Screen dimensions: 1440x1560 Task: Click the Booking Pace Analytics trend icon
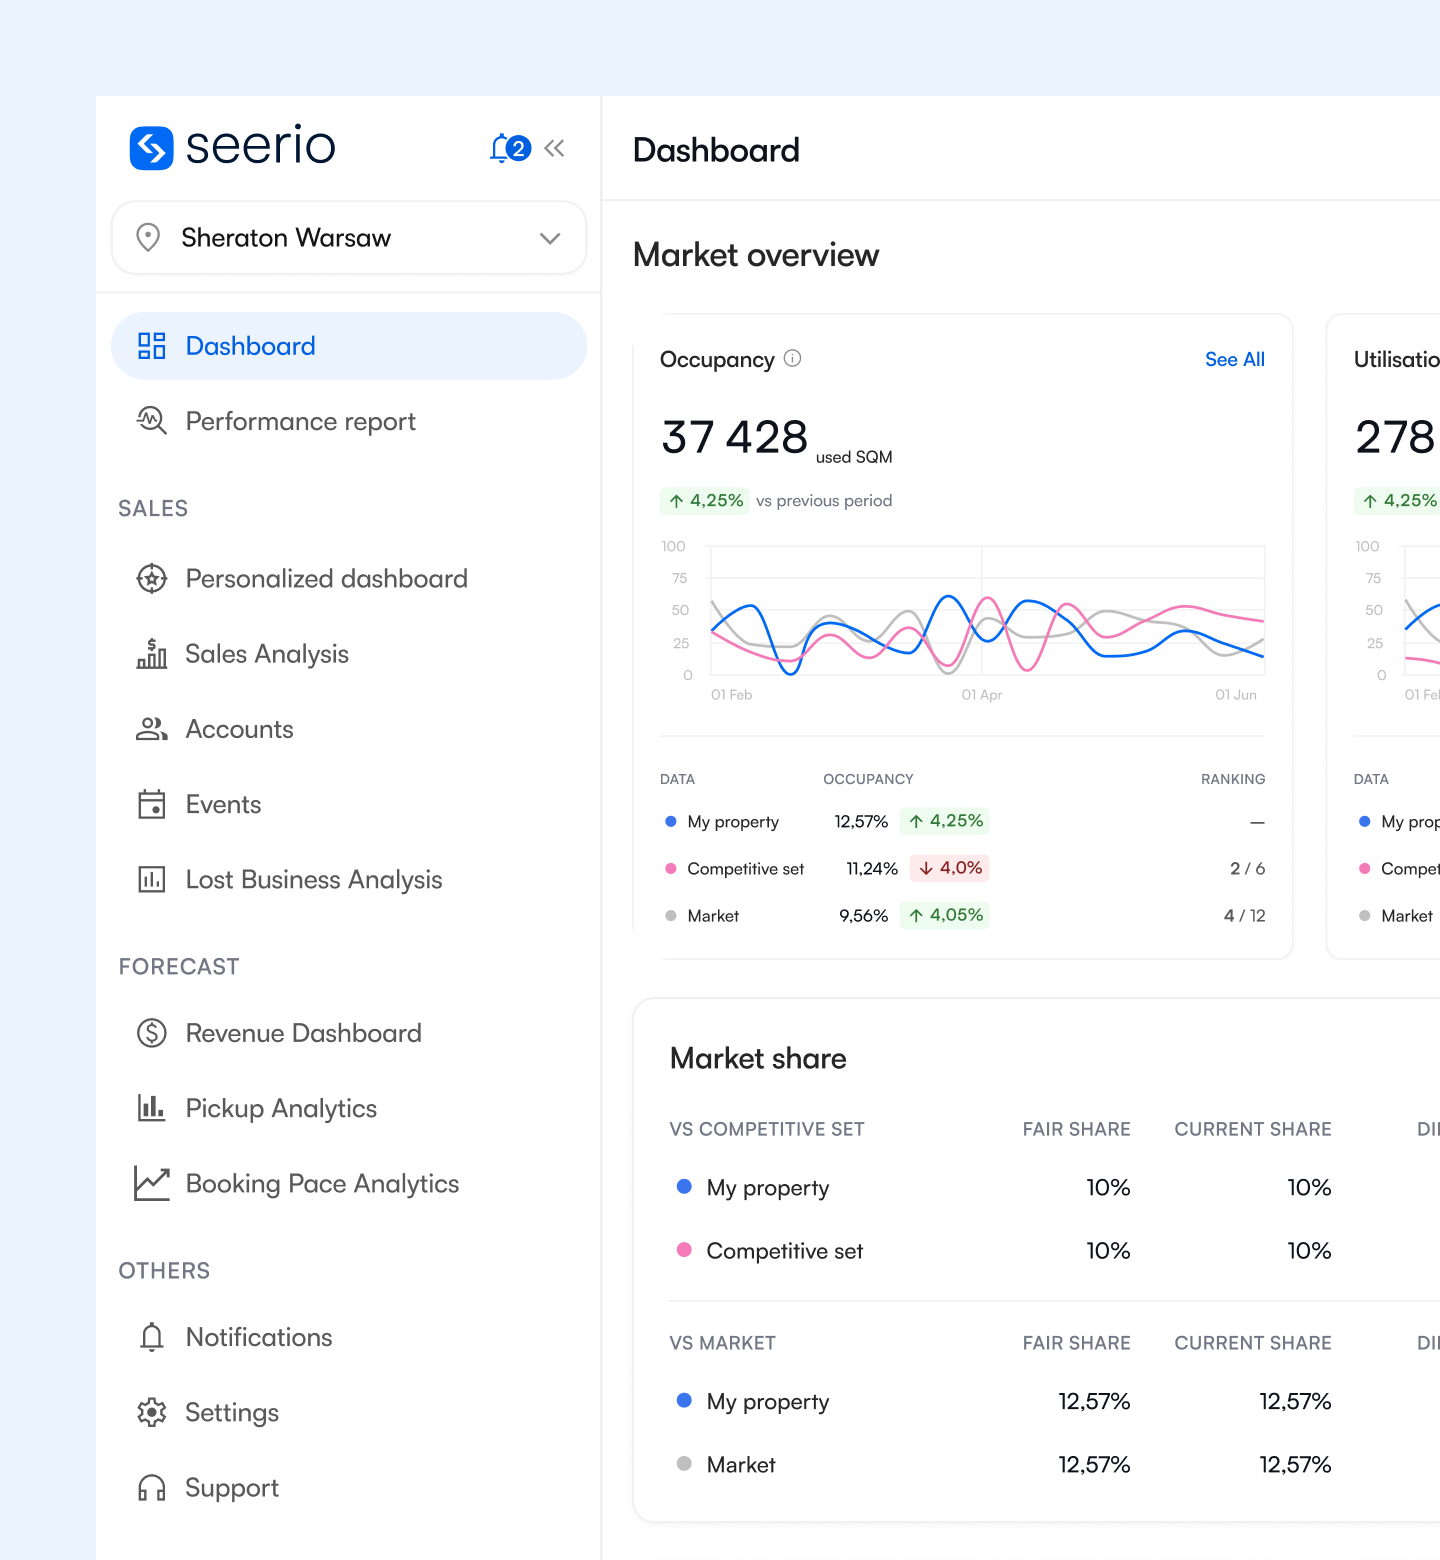click(x=151, y=1183)
